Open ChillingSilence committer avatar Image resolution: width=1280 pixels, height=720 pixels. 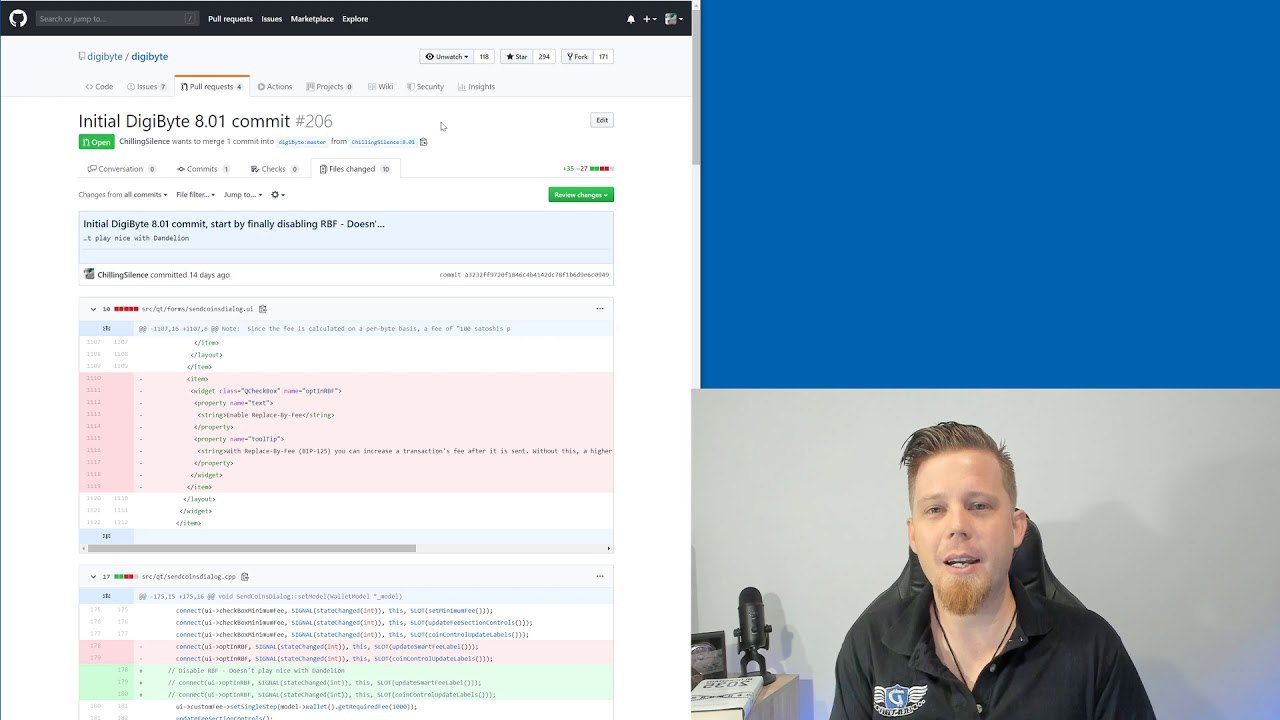(89, 274)
